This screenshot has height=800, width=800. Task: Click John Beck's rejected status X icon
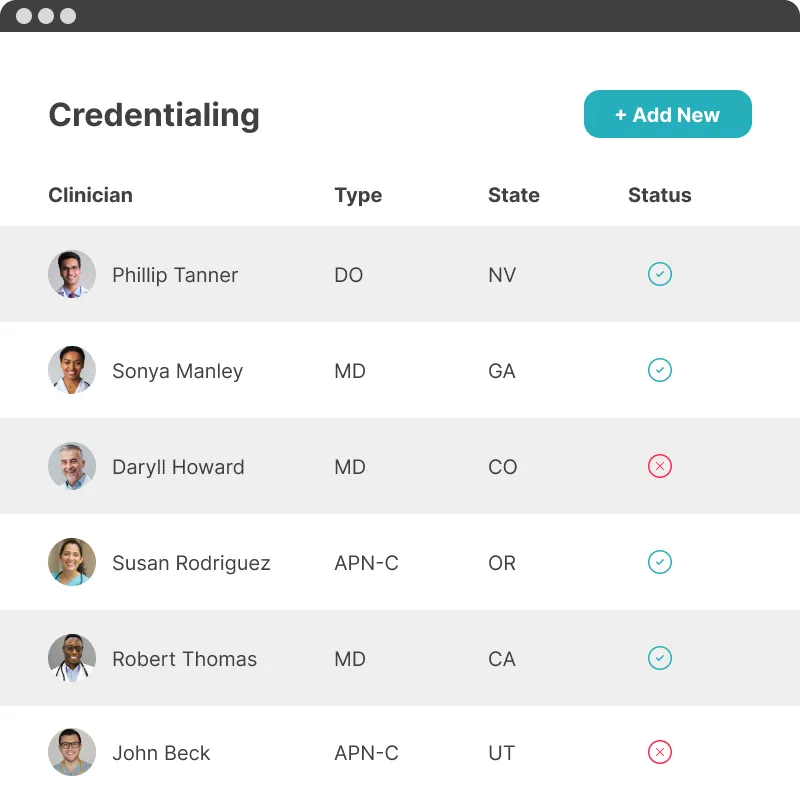pos(659,752)
